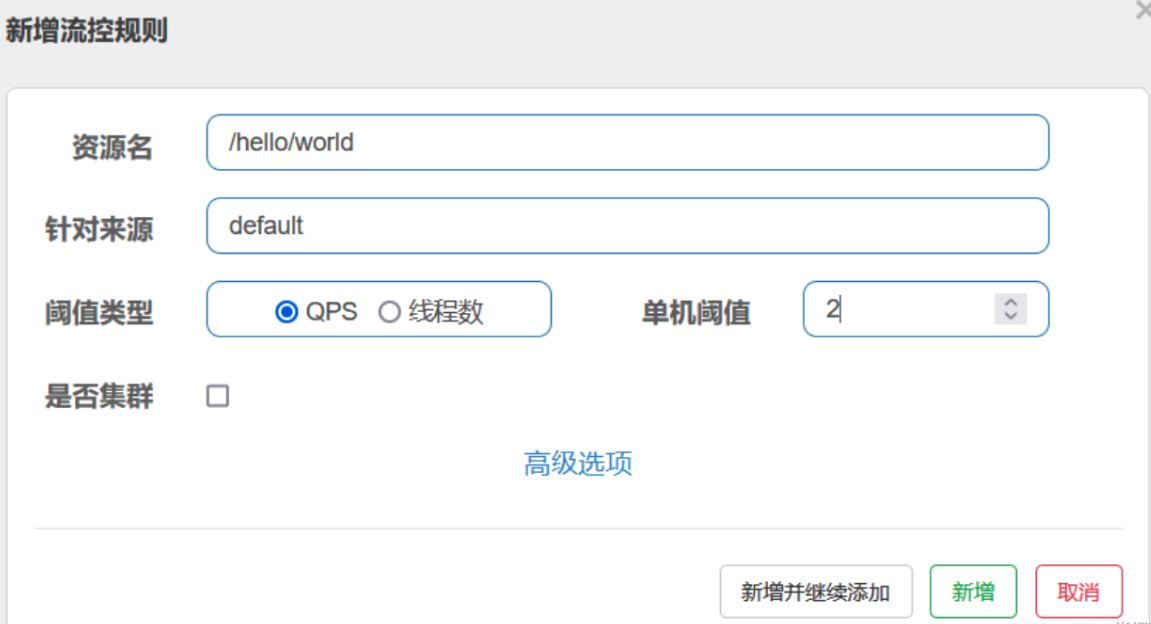Expand the 高级选项 link
Viewport: 1151px width, 624px height.
click(x=578, y=463)
